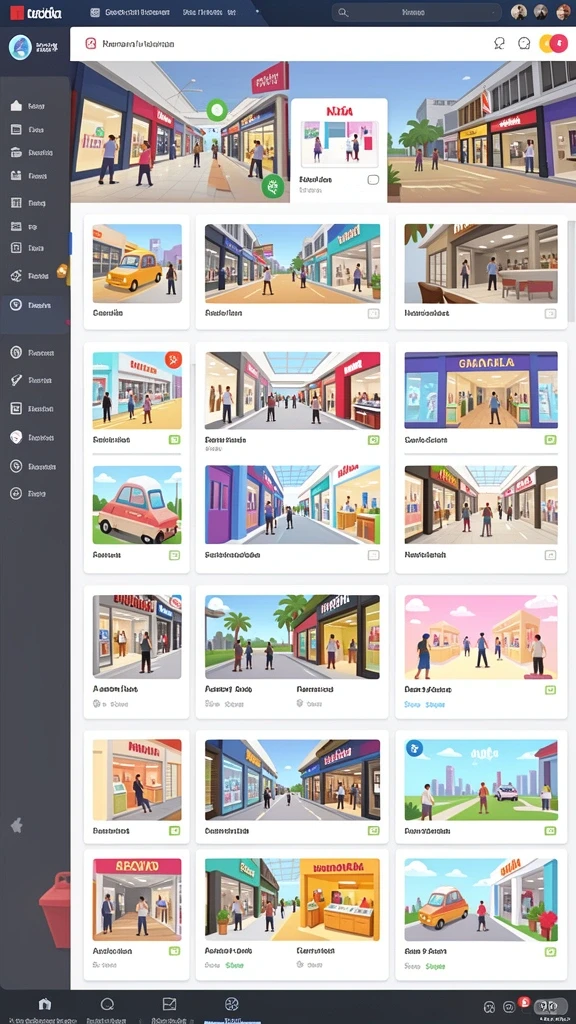This screenshot has width=576, height=1024.
Task: Select the home icon in the bottom bar
Action: point(44,1004)
